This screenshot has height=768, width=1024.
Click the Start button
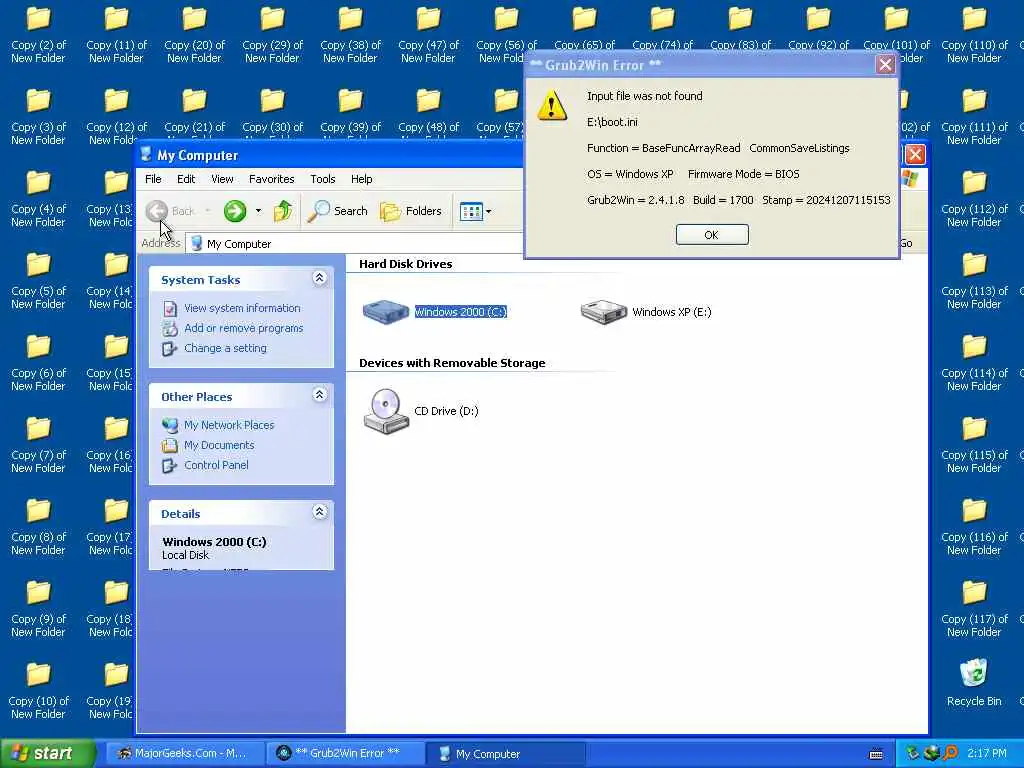[x=48, y=753]
